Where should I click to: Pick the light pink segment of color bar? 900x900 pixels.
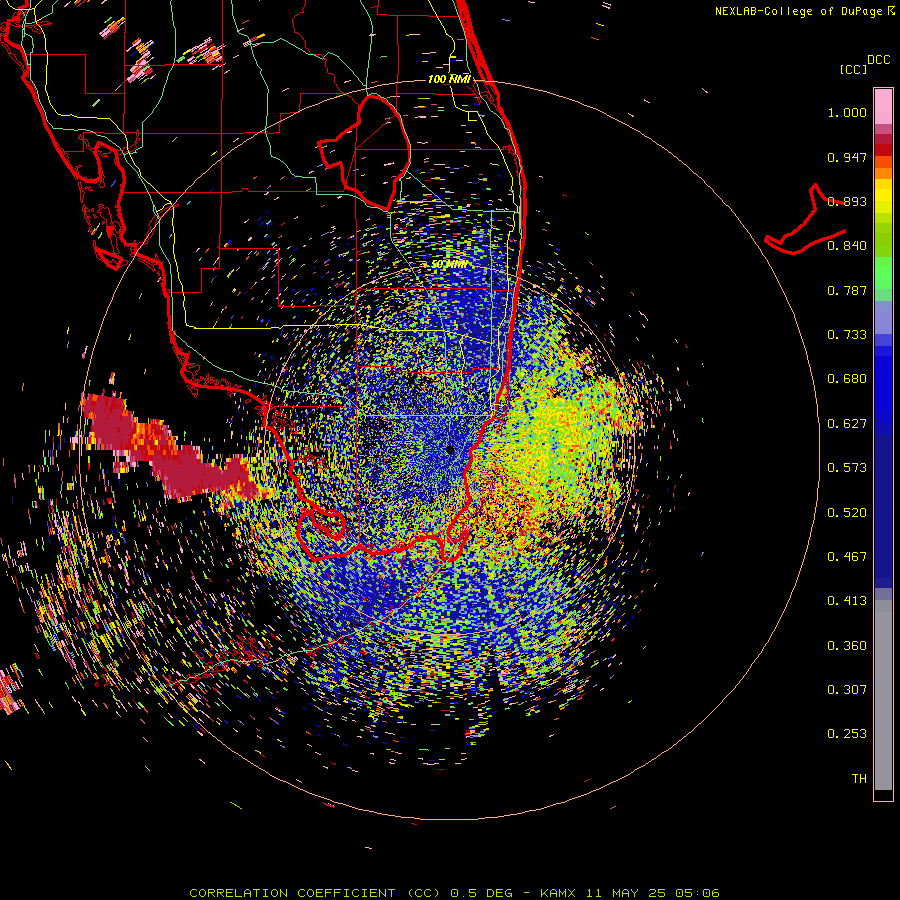(883, 106)
